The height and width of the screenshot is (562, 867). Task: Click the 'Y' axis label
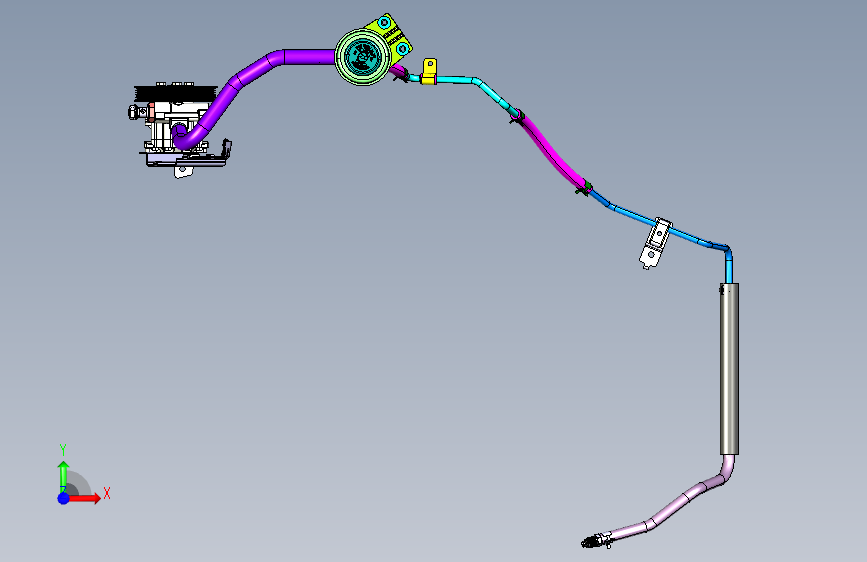pyautogui.click(x=63, y=450)
